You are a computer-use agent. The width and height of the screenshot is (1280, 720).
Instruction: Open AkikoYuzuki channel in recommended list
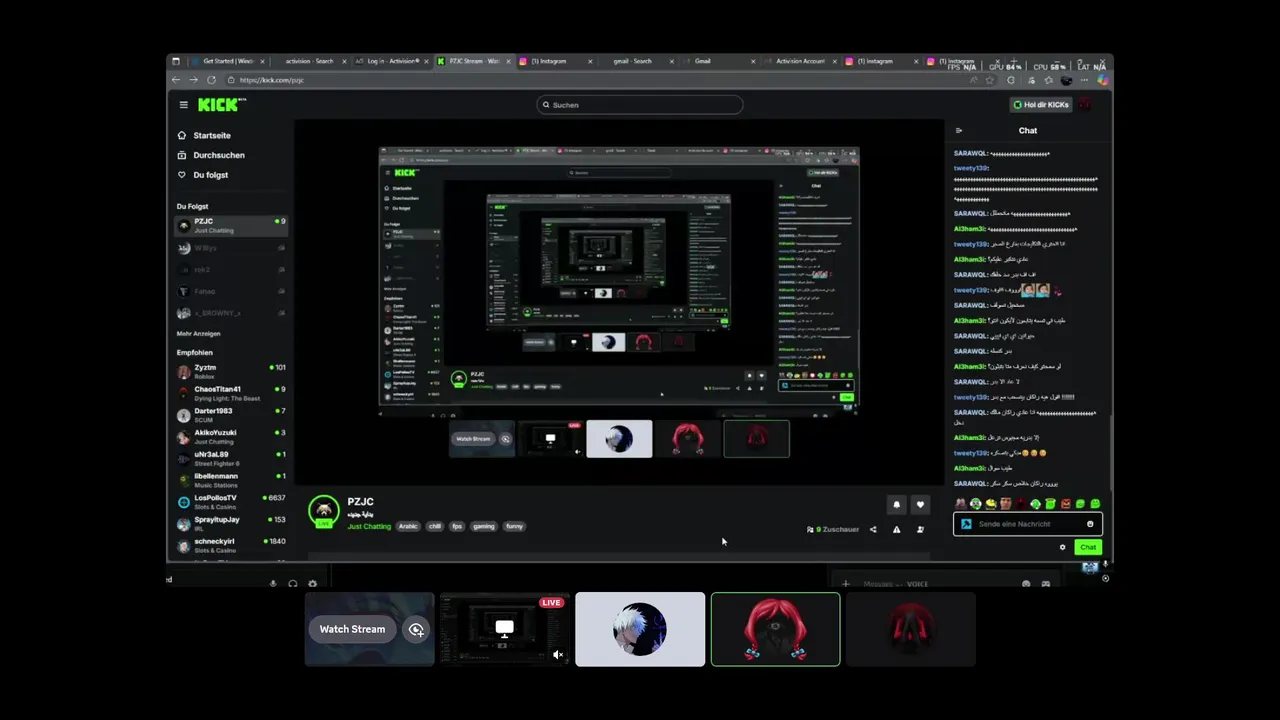[x=231, y=437]
